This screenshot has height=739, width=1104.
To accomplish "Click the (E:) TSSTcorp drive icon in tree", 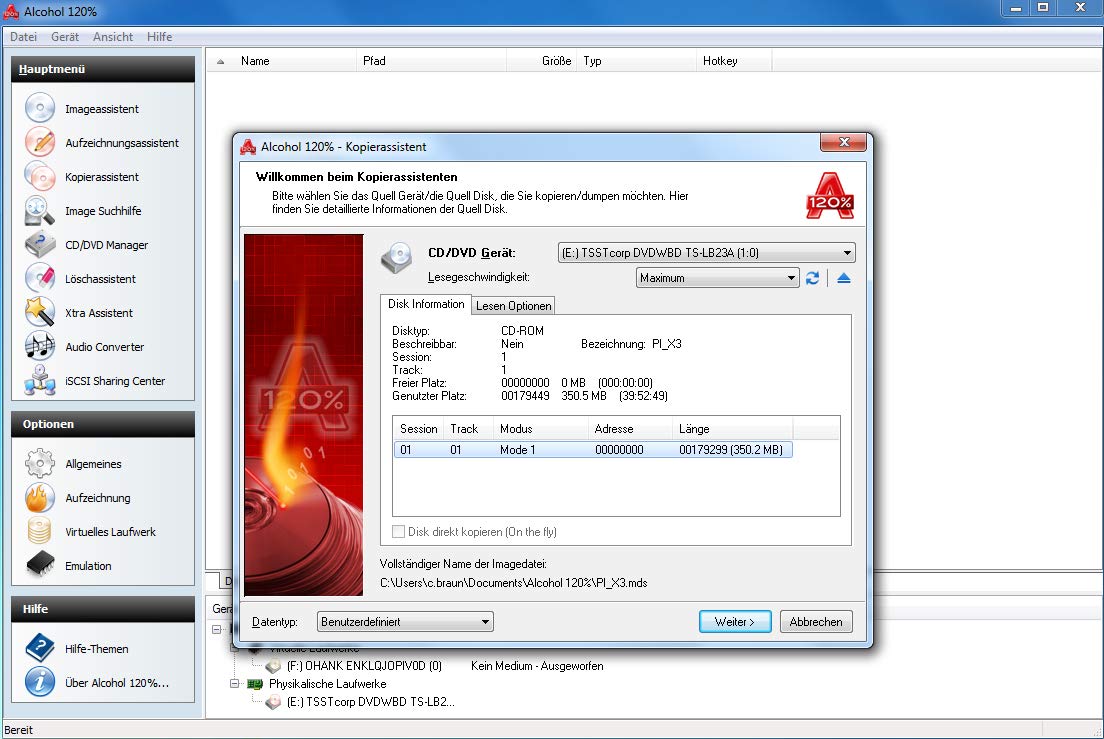I will [273, 702].
